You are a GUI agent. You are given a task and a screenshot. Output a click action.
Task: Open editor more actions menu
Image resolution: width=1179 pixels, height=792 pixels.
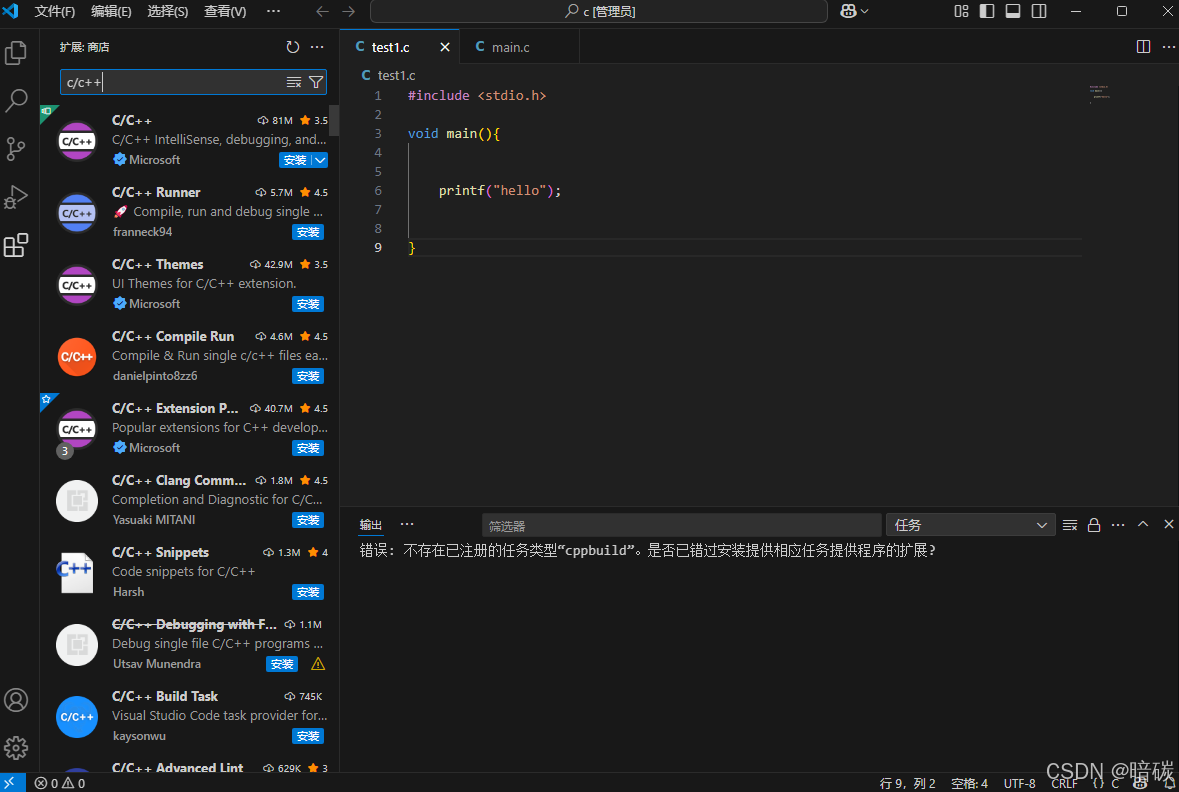1168,47
